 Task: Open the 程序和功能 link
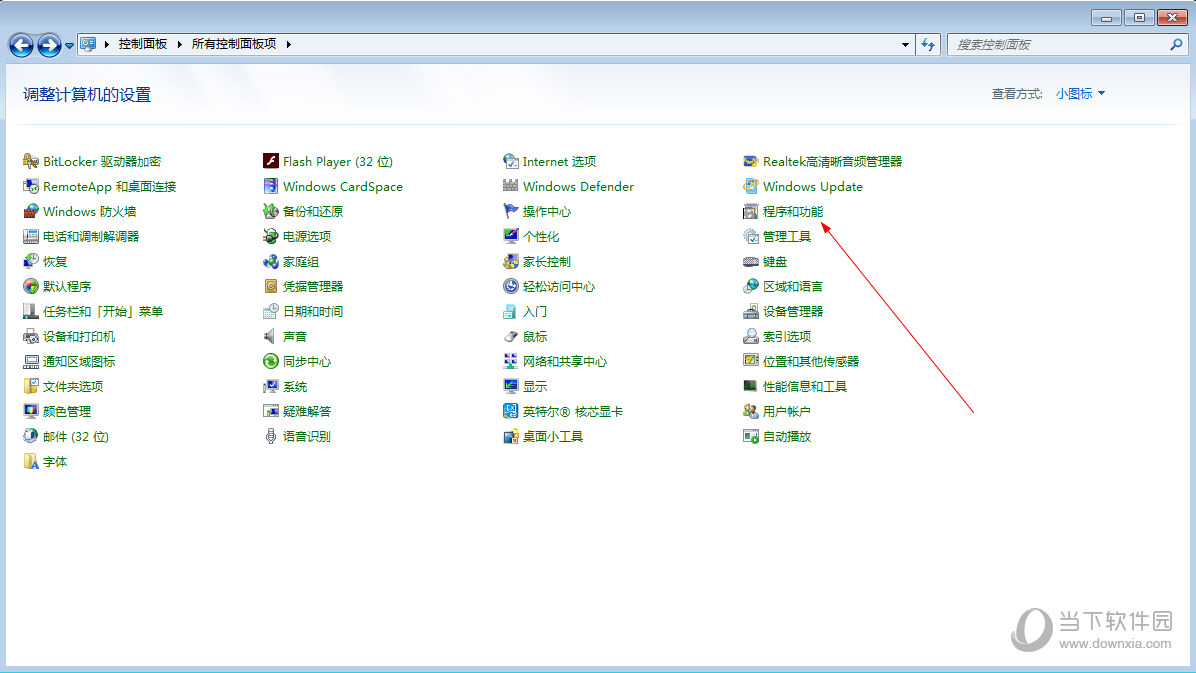tap(792, 211)
